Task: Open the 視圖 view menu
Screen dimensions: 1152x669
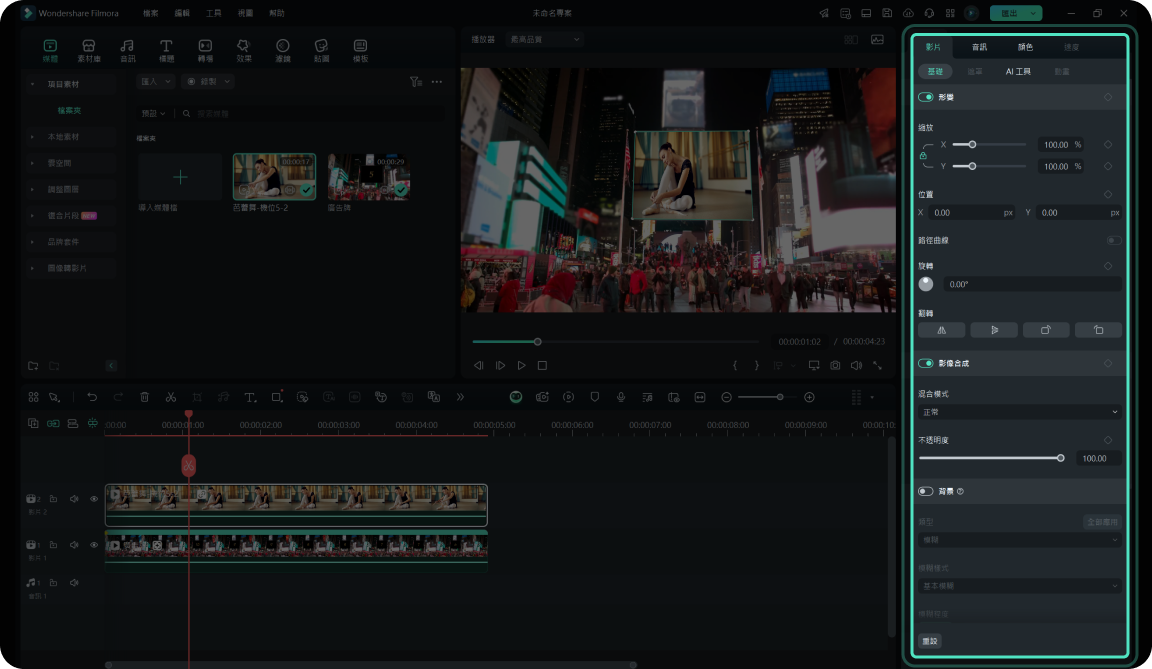Action: pos(245,13)
